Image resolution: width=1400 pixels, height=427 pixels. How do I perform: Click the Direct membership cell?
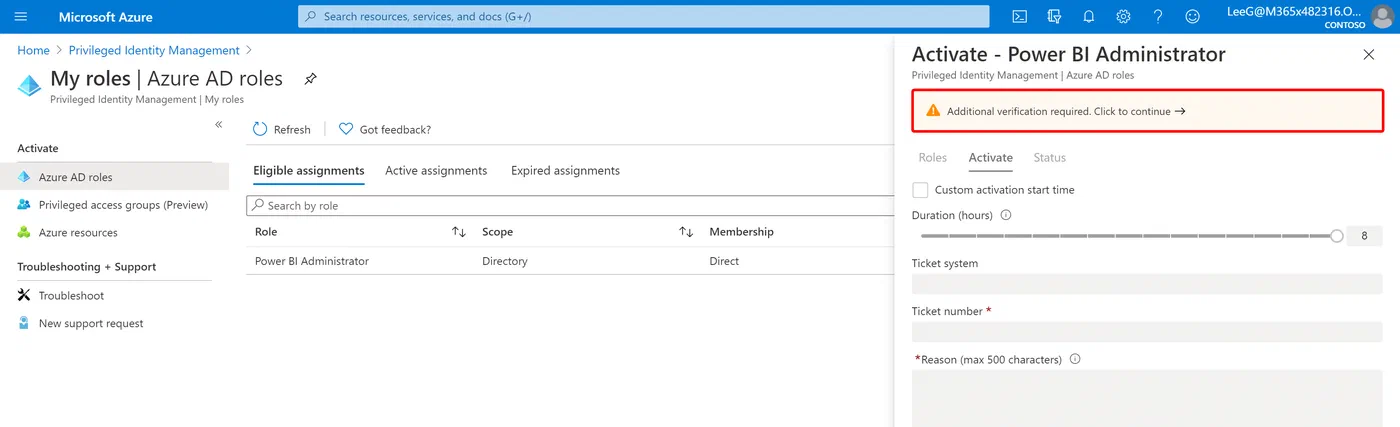point(724,261)
